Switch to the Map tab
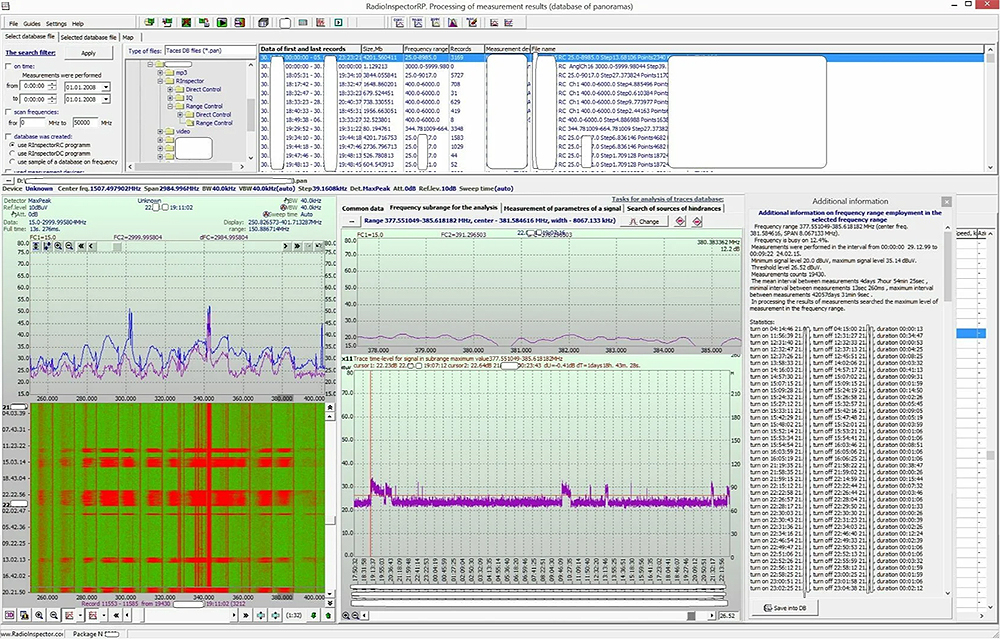Image resolution: width=1000 pixels, height=639 pixels. pyautogui.click(x=128, y=37)
